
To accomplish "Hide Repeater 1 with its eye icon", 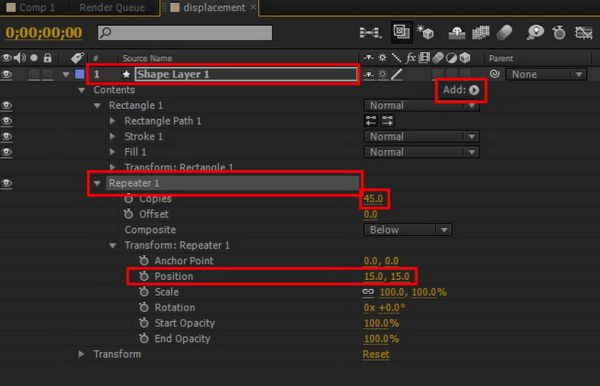I will click(7, 183).
